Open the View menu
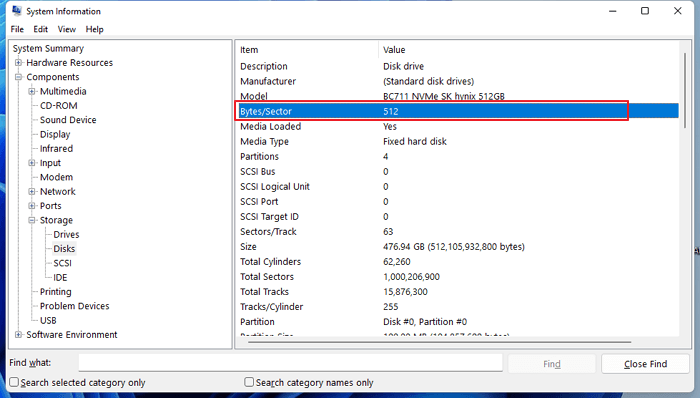 (x=67, y=29)
